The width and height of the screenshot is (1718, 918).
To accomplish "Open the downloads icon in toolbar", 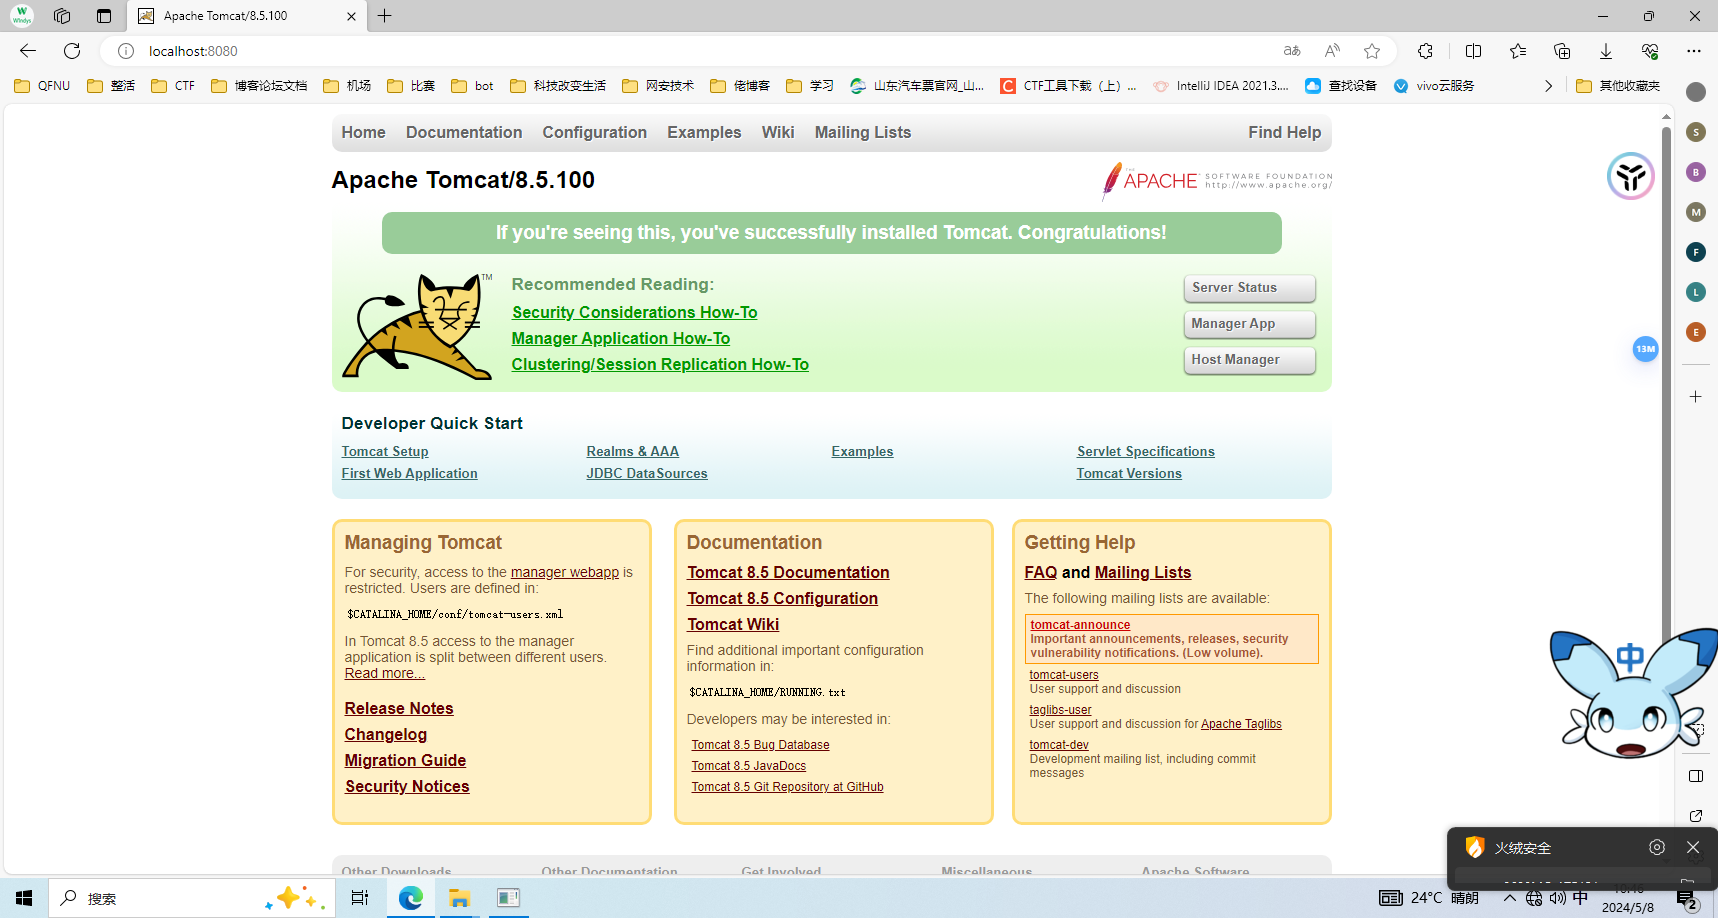I will 1605,51.
